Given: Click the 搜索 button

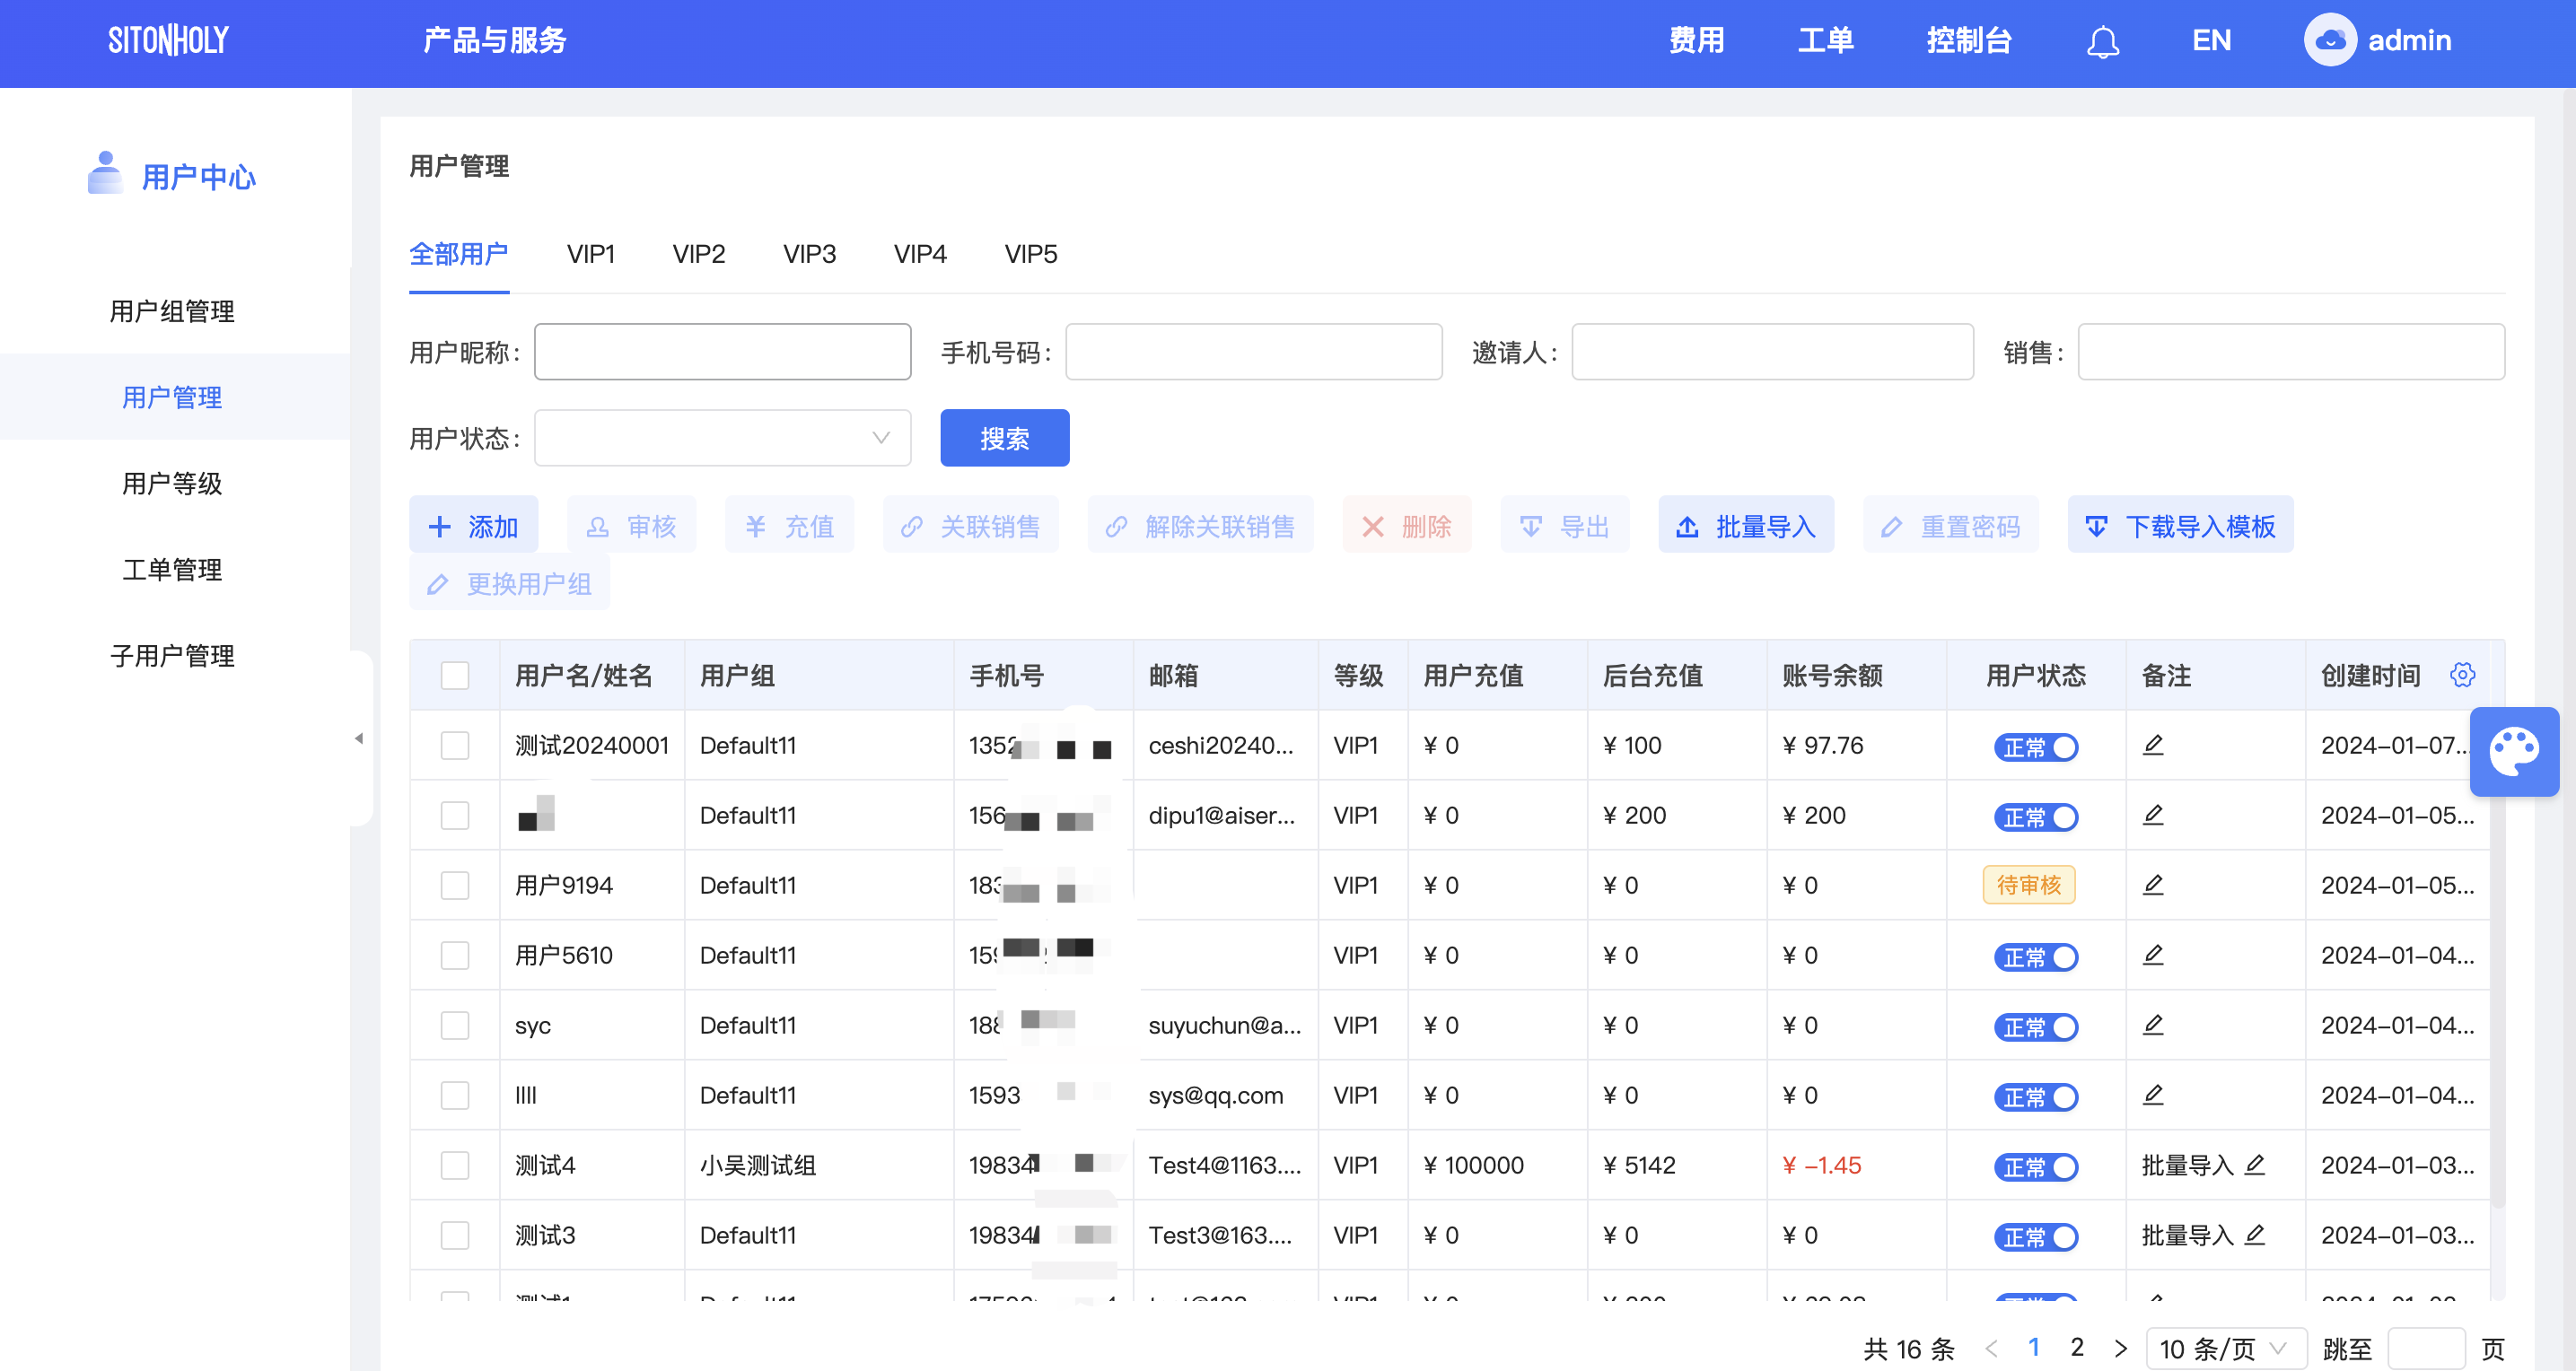Looking at the screenshot, I should click(x=1004, y=438).
